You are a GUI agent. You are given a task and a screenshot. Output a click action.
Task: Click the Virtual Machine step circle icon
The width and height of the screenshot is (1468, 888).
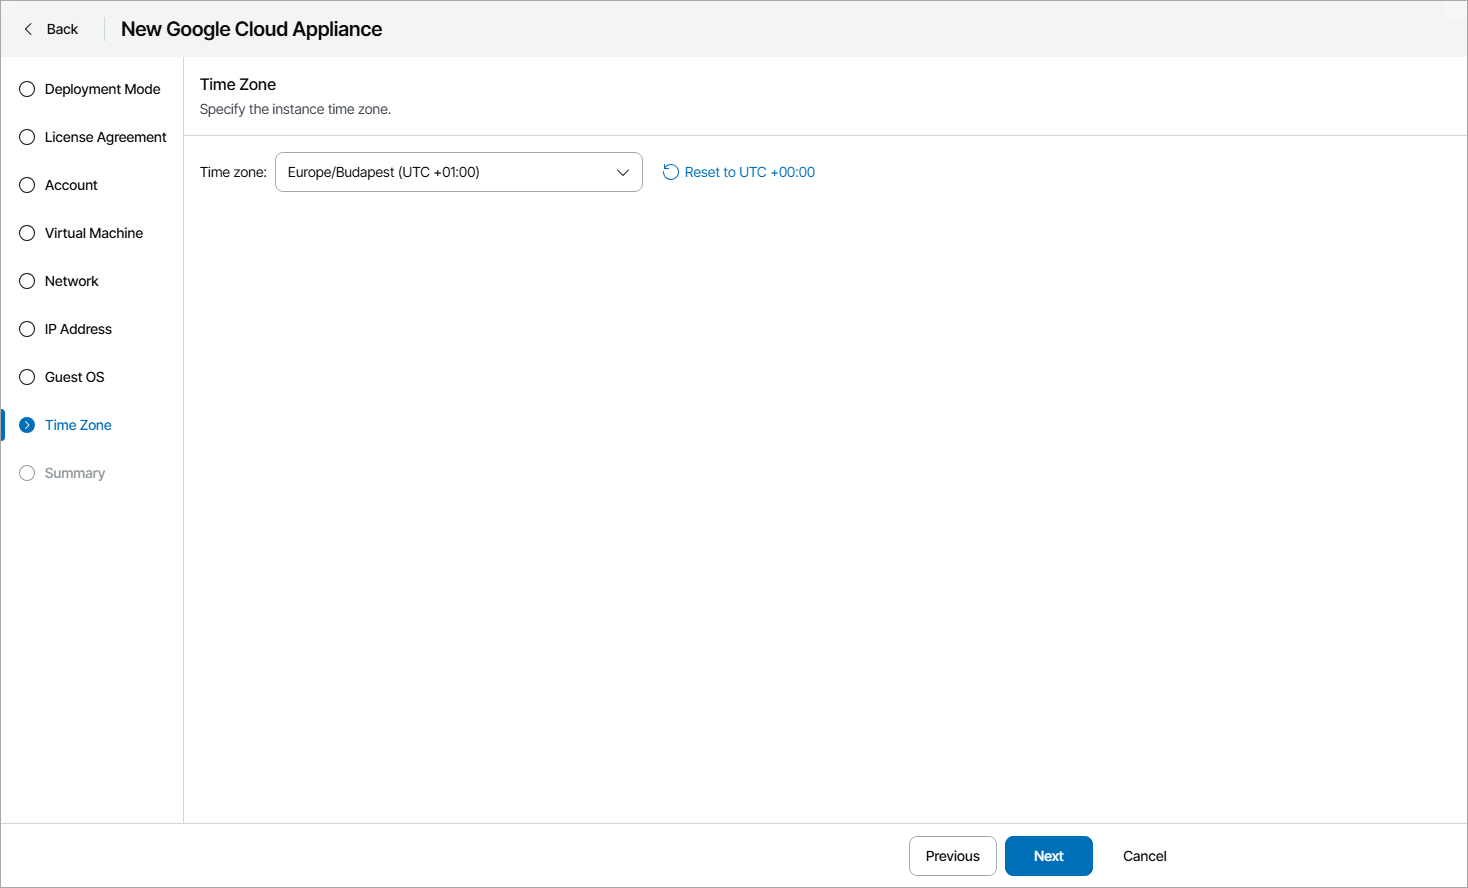pos(27,233)
